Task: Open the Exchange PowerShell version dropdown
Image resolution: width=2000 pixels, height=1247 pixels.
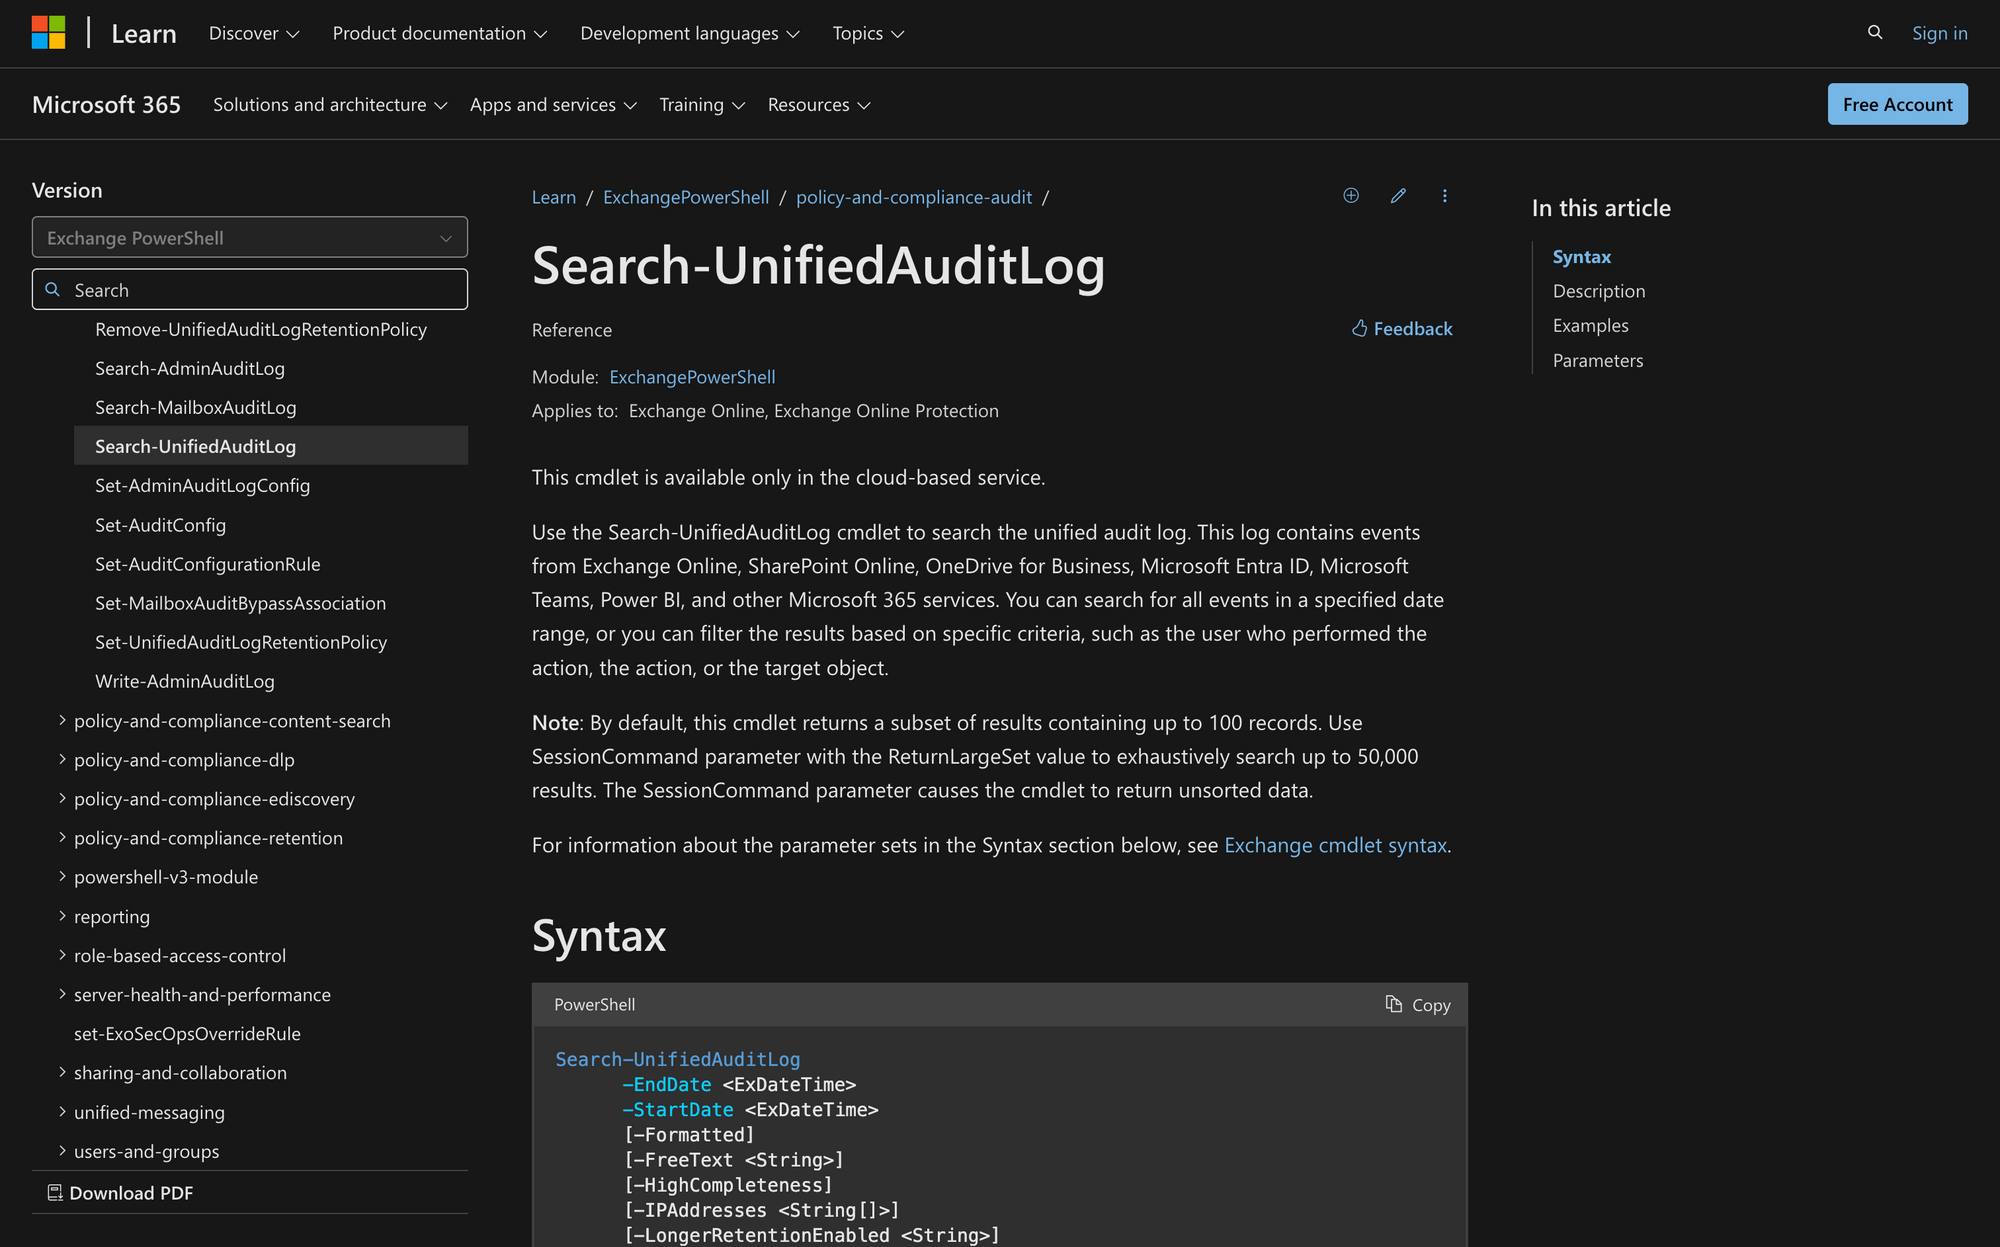Action: click(x=250, y=237)
